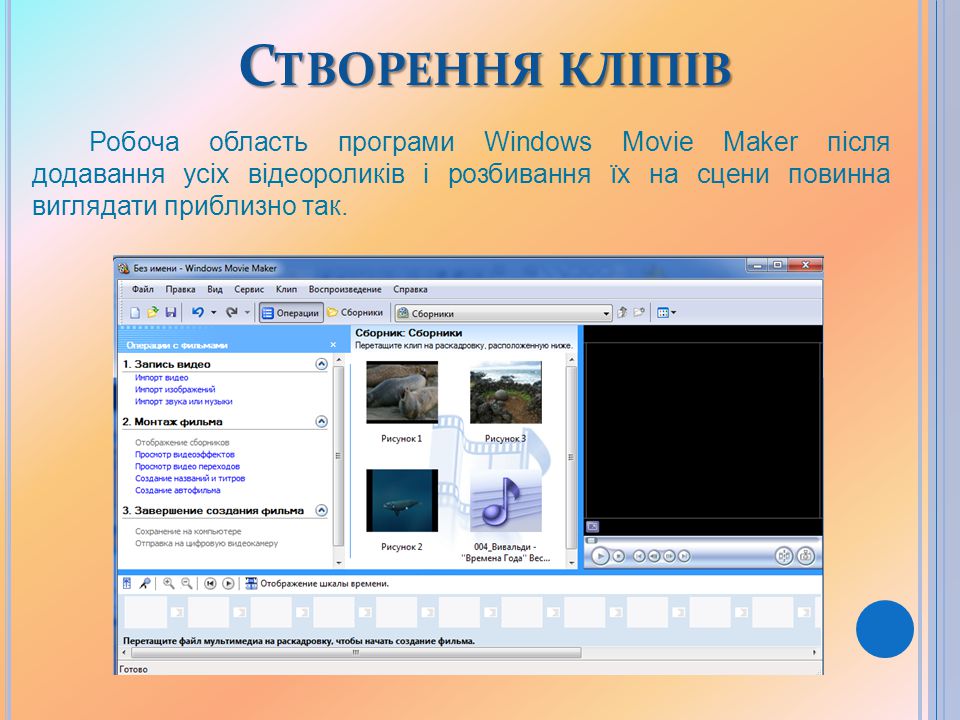Switch to Отображение шкалы времени view

click(317, 583)
